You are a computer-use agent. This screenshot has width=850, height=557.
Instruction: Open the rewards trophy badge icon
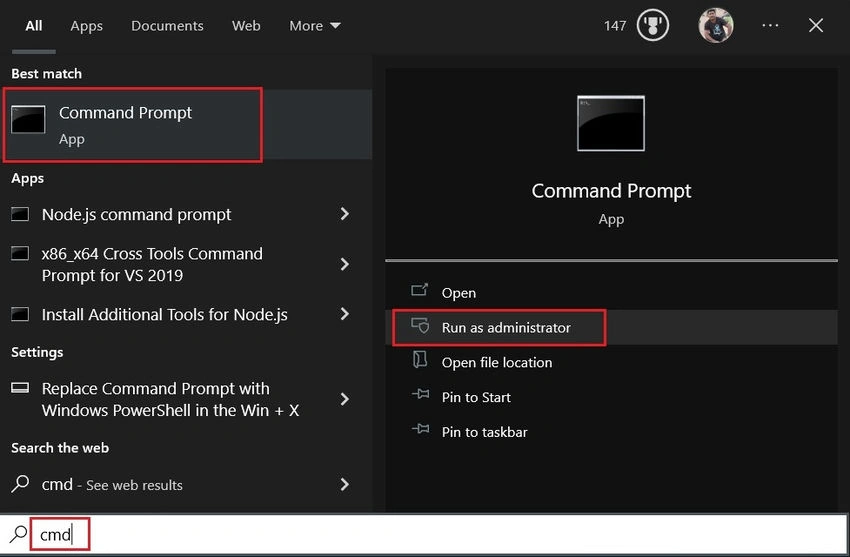tap(653, 25)
